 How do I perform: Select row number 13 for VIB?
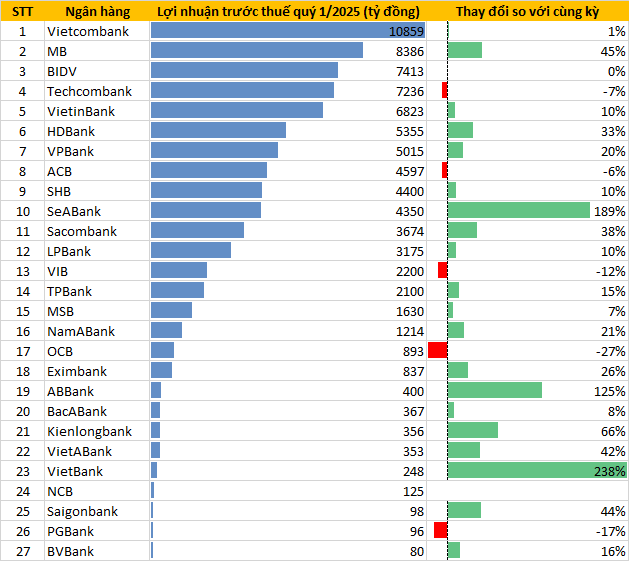[x=21, y=271]
